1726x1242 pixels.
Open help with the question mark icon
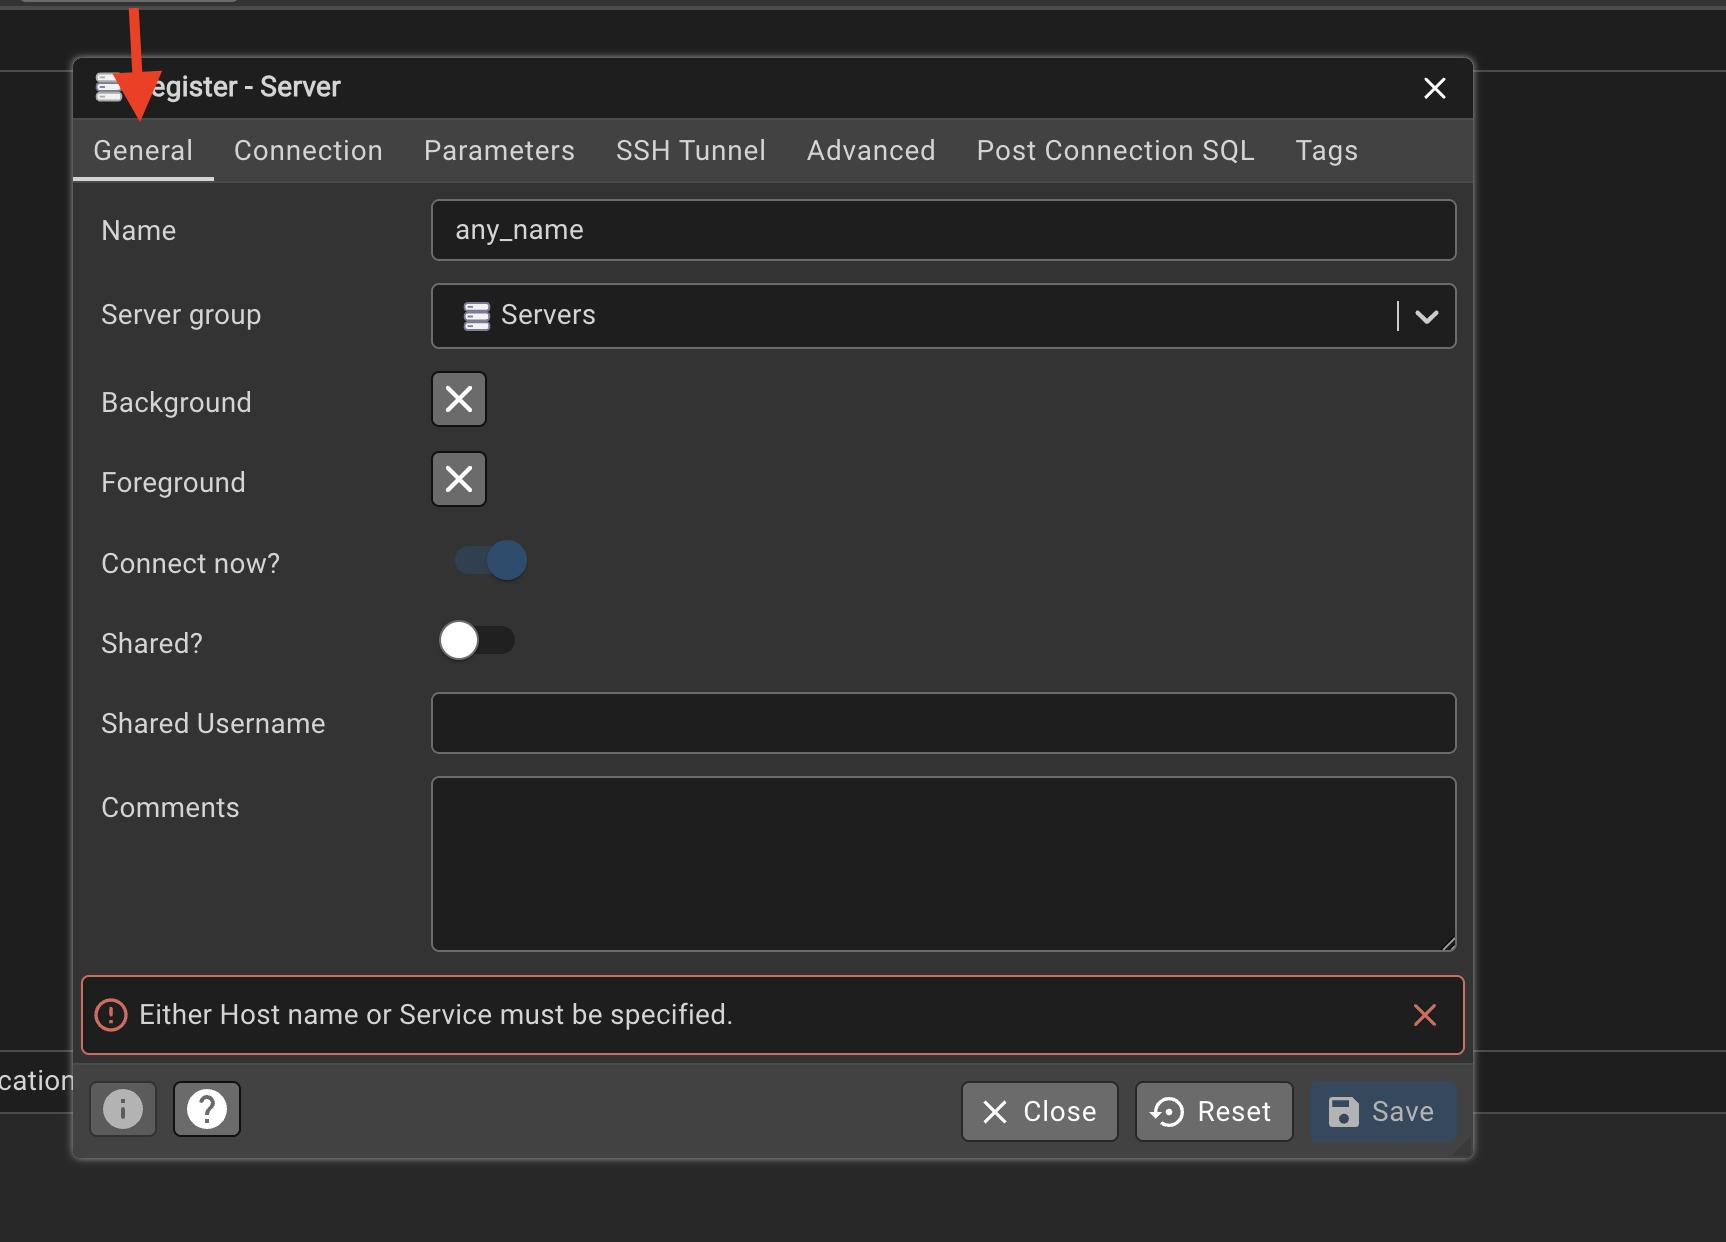click(207, 1109)
